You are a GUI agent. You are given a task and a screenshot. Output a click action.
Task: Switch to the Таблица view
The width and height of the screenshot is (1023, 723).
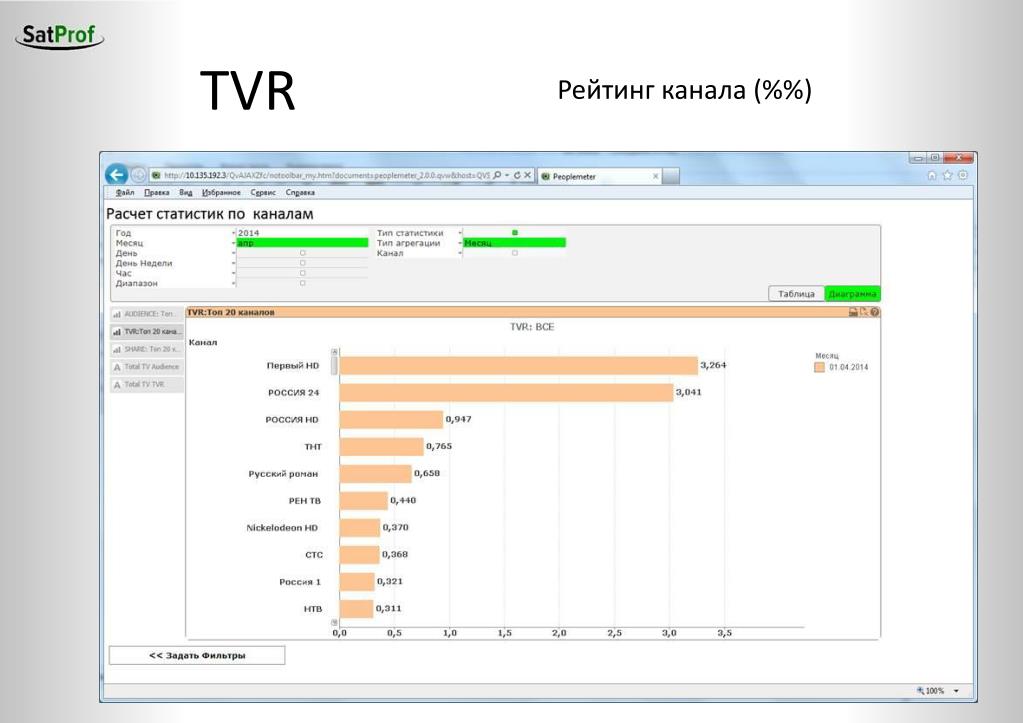coord(797,294)
